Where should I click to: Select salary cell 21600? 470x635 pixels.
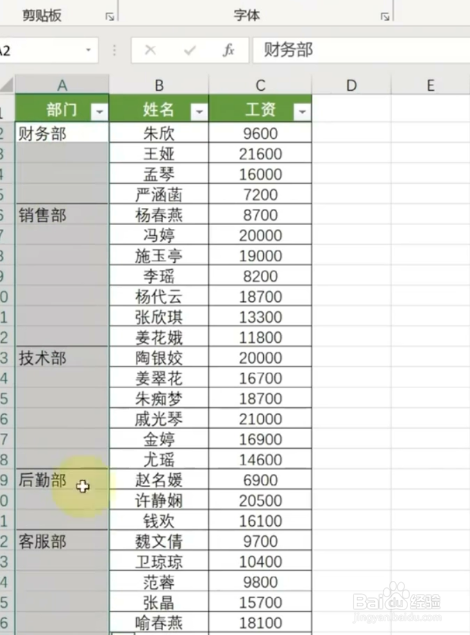point(260,153)
